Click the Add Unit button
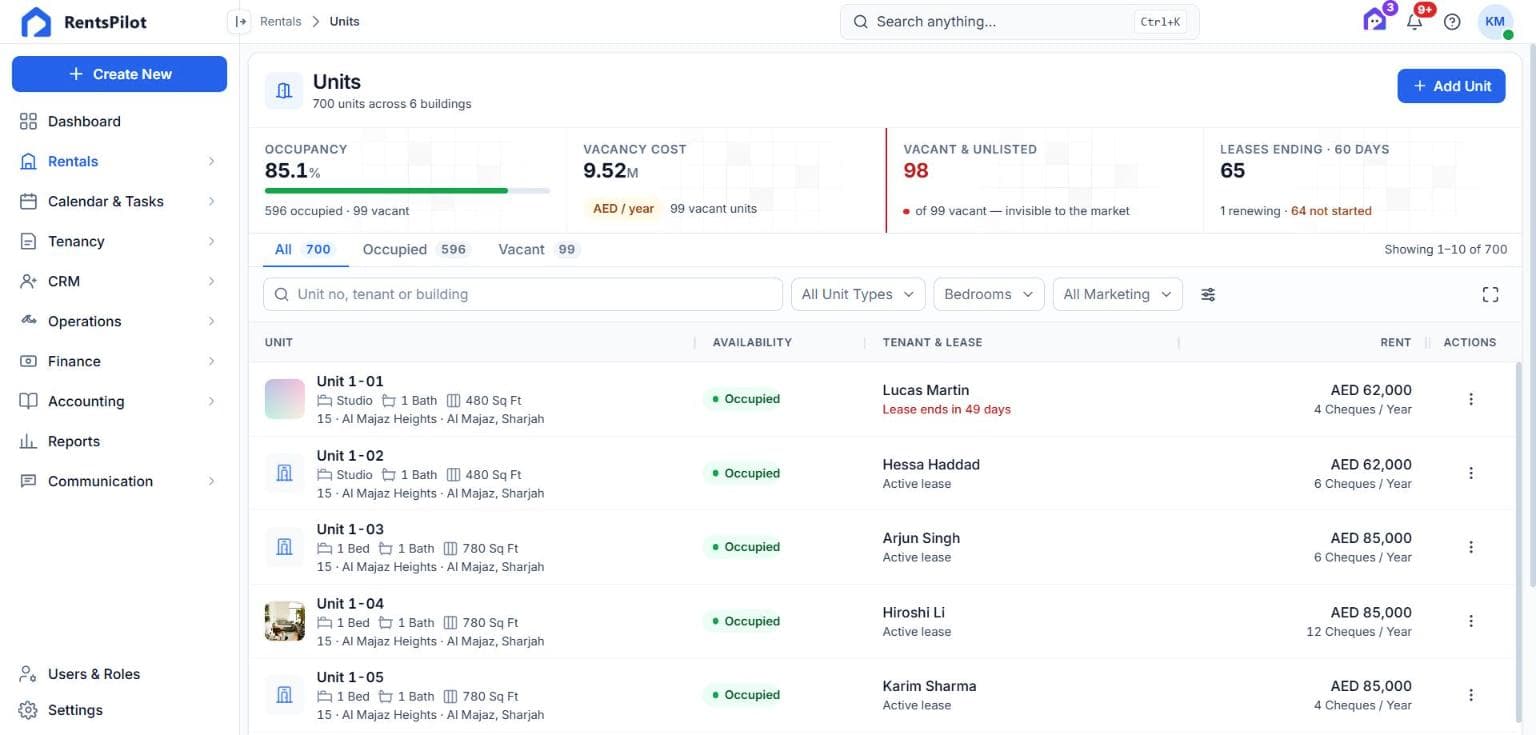Image resolution: width=1536 pixels, height=735 pixels. tap(1451, 86)
